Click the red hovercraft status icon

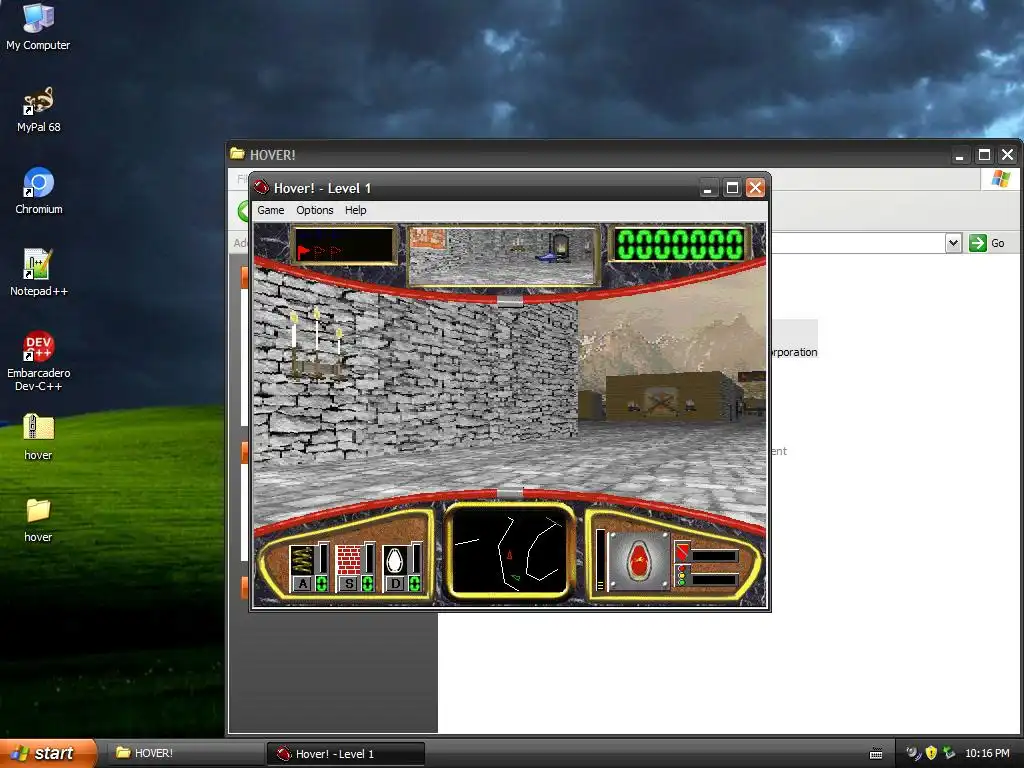[x=639, y=562]
